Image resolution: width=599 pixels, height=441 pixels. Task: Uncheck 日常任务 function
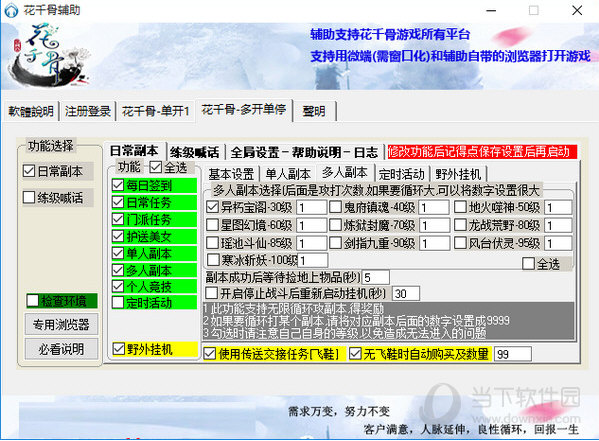point(118,202)
